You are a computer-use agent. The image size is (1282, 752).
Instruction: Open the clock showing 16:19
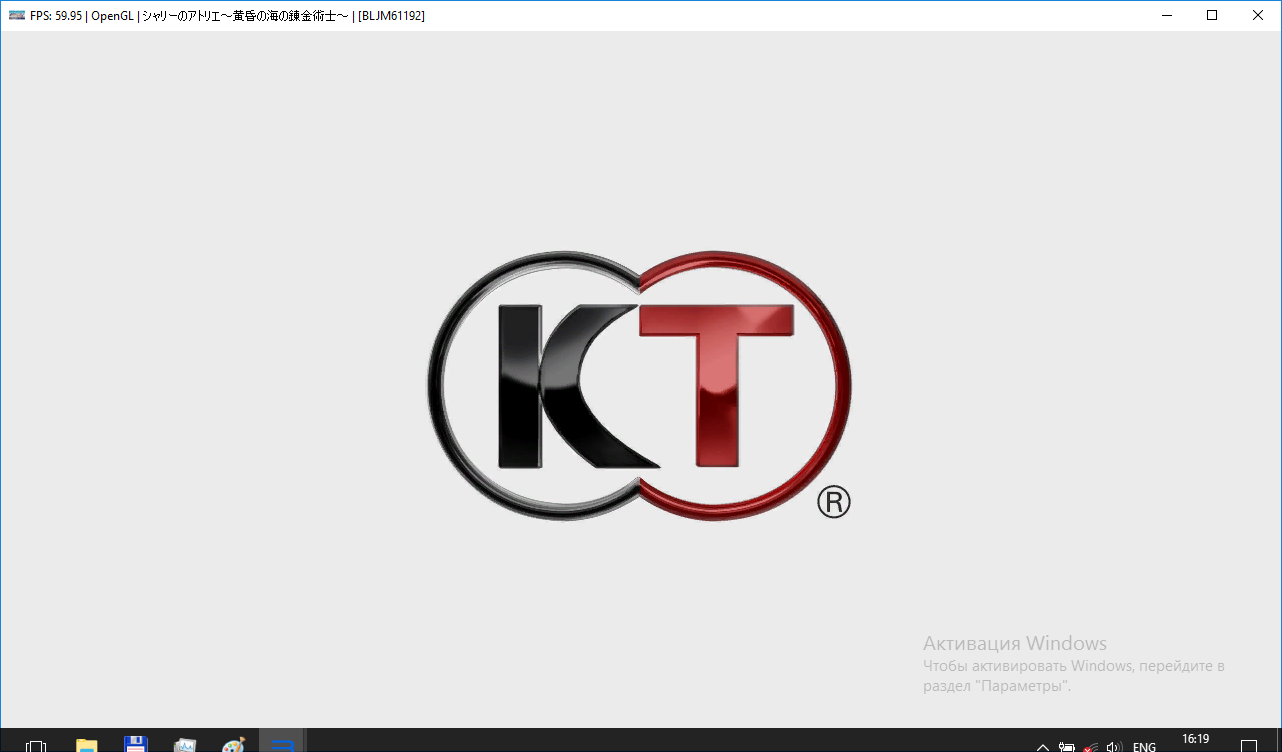tap(1196, 741)
